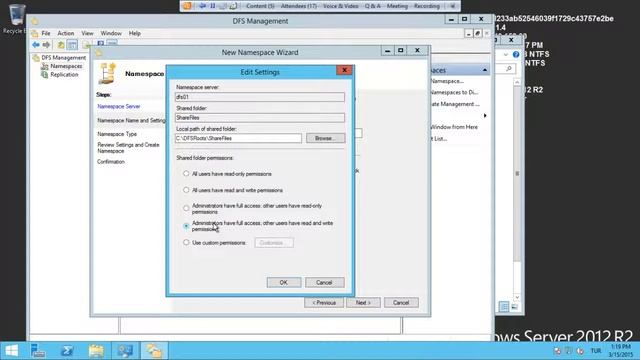Open the Window menu

(x=111, y=33)
